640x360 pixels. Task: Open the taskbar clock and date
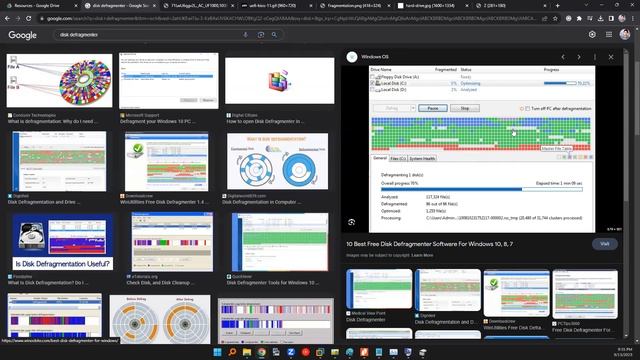(x=624, y=352)
